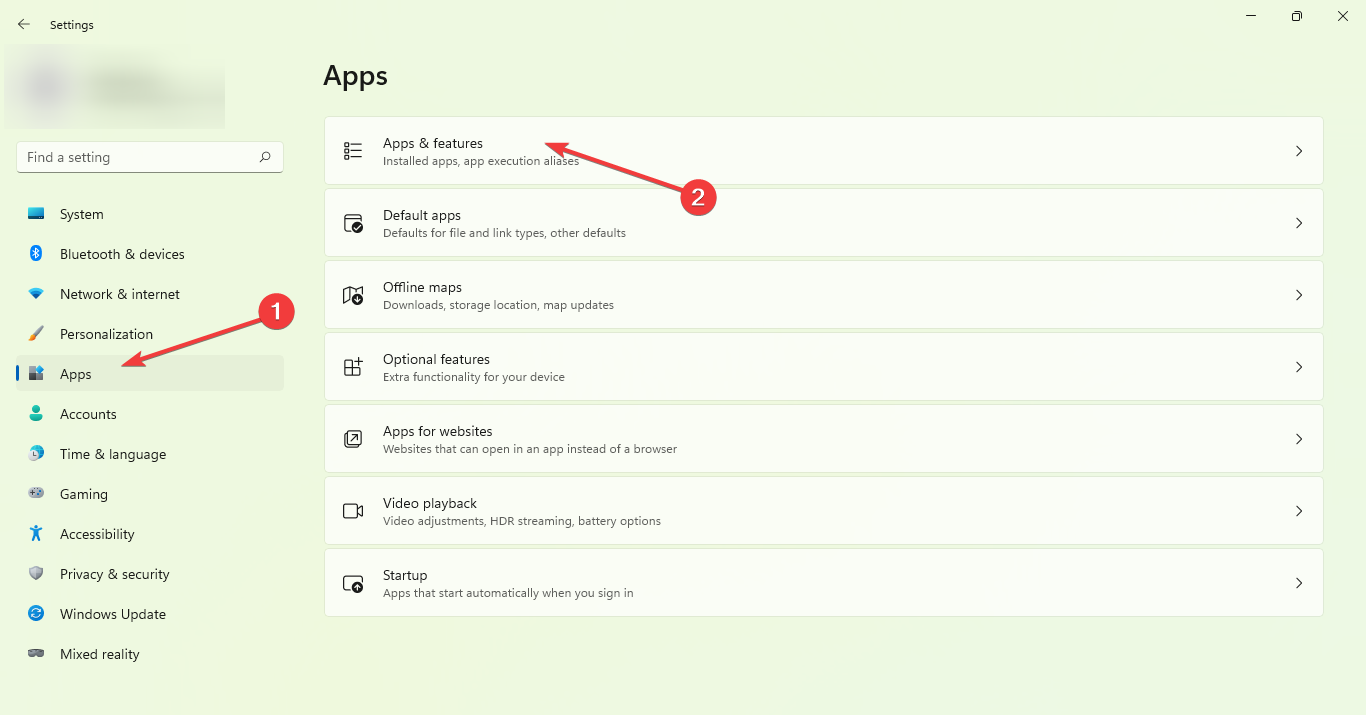This screenshot has height=715, width=1366.
Task: Click the Default apps title
Action: [x=422, y=215]
